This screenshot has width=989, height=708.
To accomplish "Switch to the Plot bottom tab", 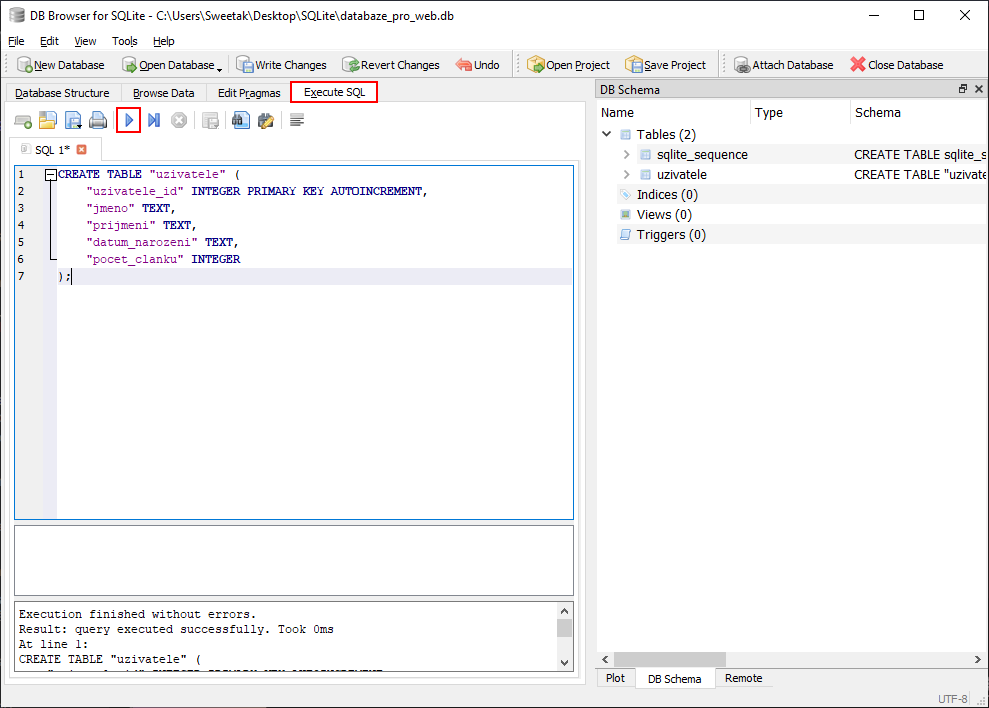I will 615,678.
